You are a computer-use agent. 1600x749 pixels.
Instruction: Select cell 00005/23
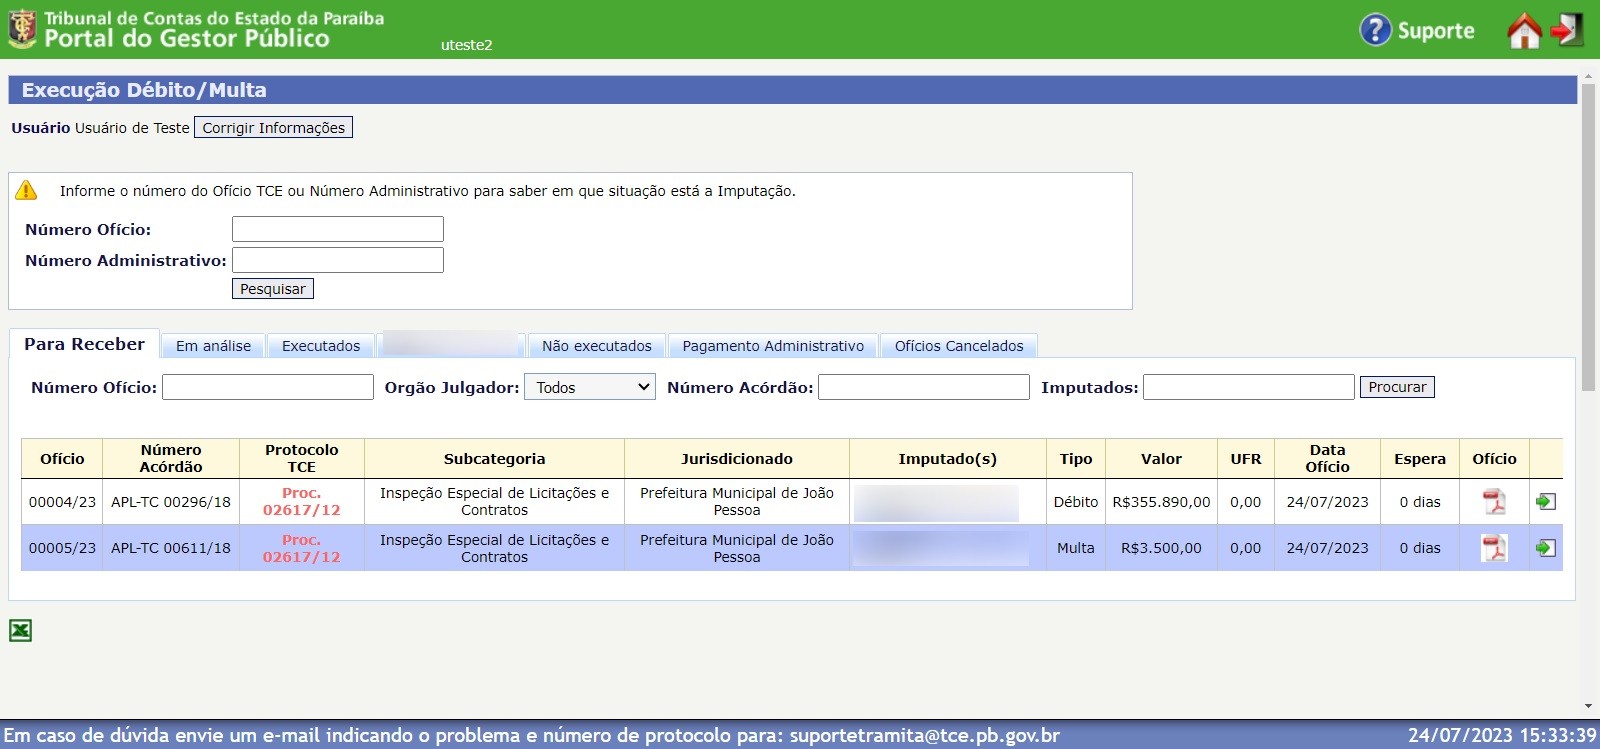click(62, 548)
